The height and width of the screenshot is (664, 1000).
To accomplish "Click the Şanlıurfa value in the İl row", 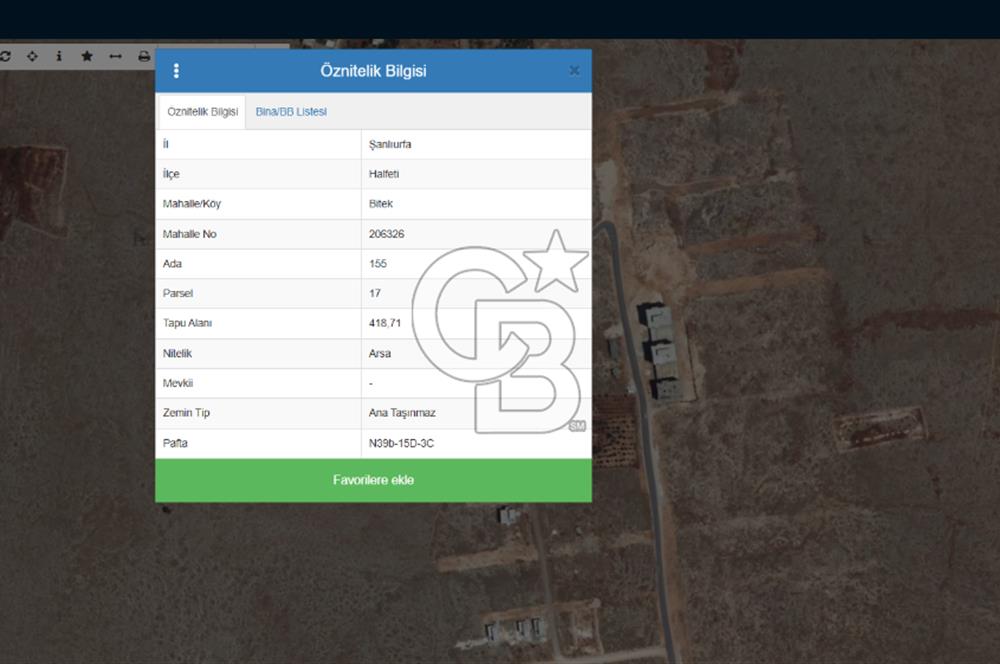I will pyautogui.click(x=390, y=144).
